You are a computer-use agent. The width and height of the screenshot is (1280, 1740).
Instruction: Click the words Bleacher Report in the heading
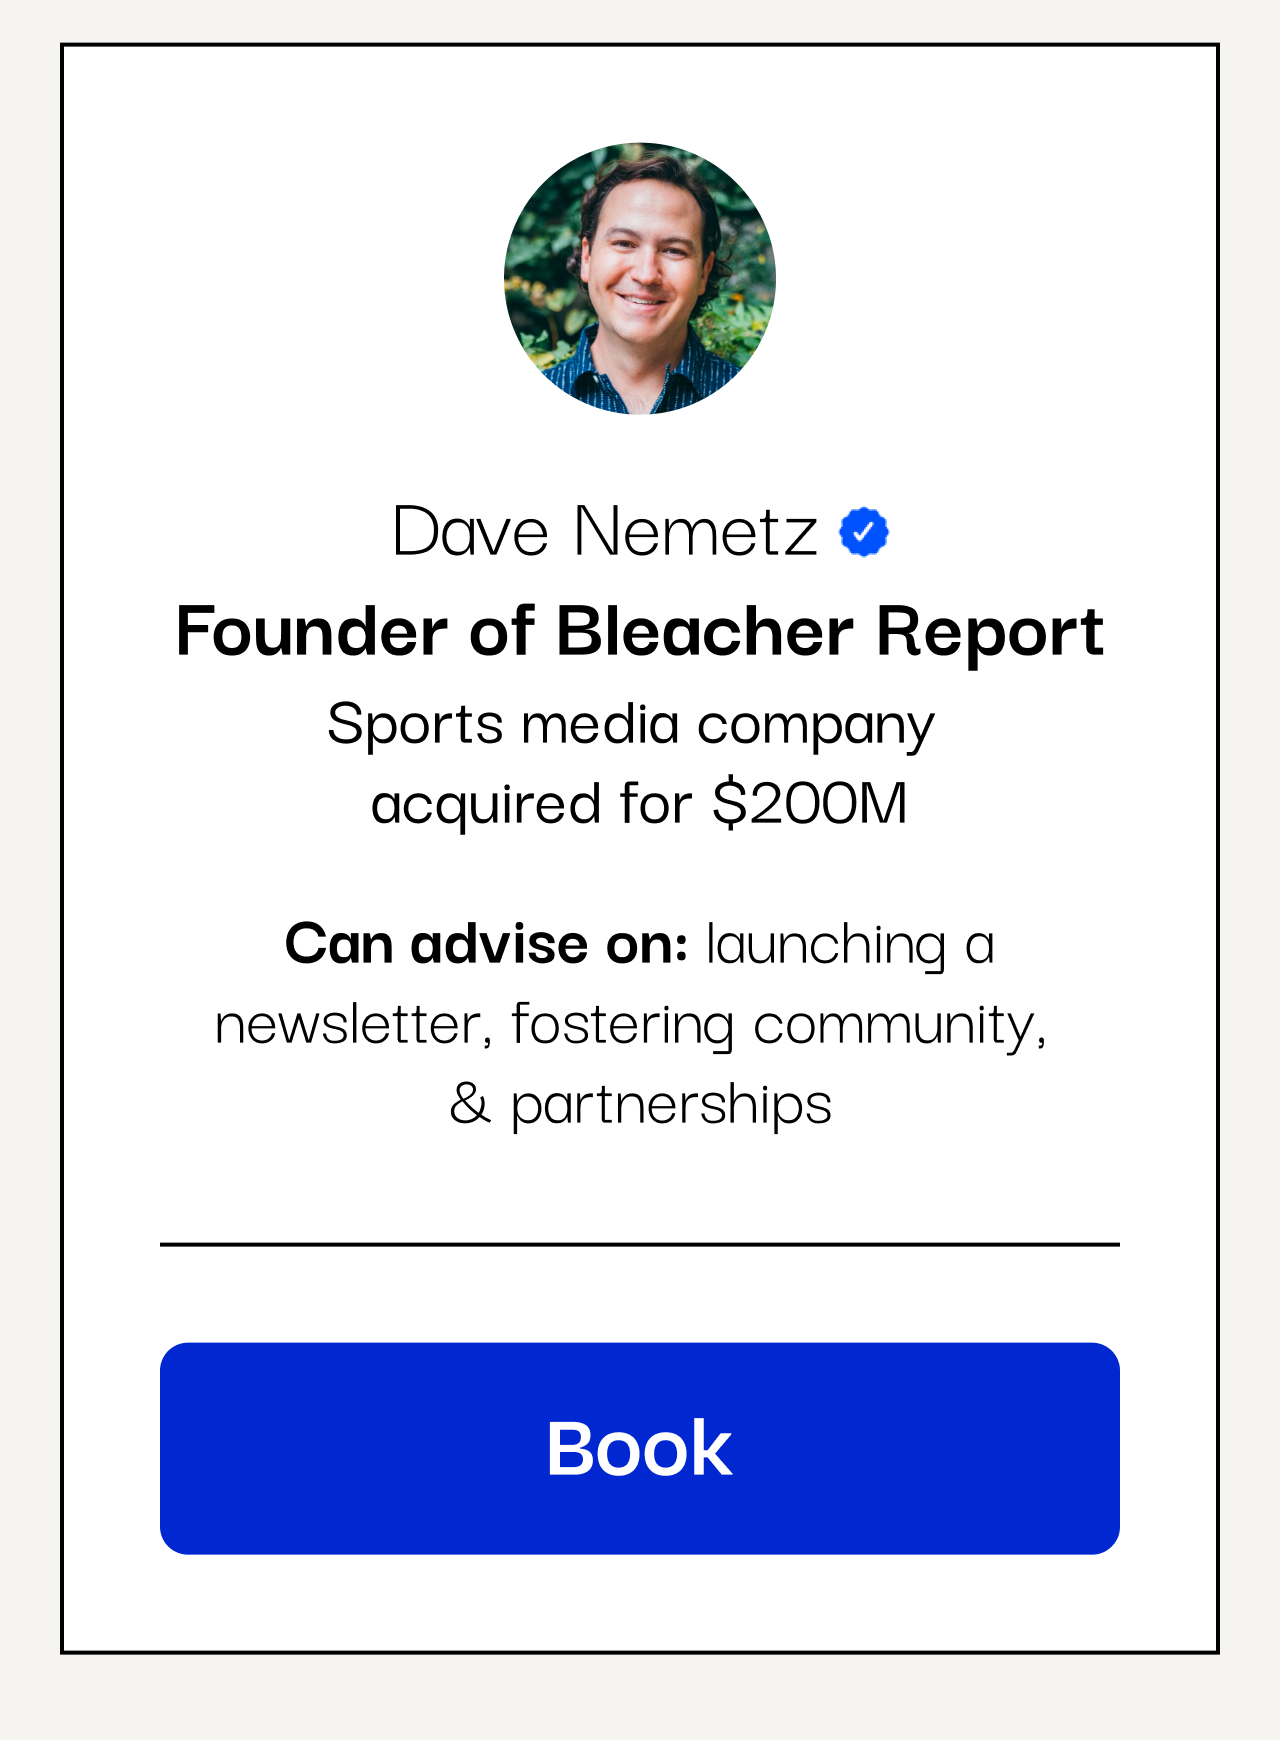[830, 632]
